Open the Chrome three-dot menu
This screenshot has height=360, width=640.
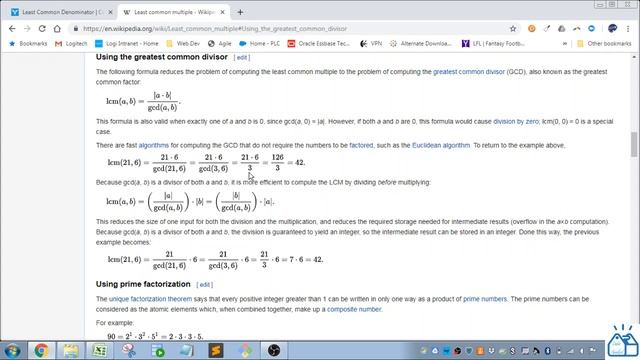[x=628, y=29]
